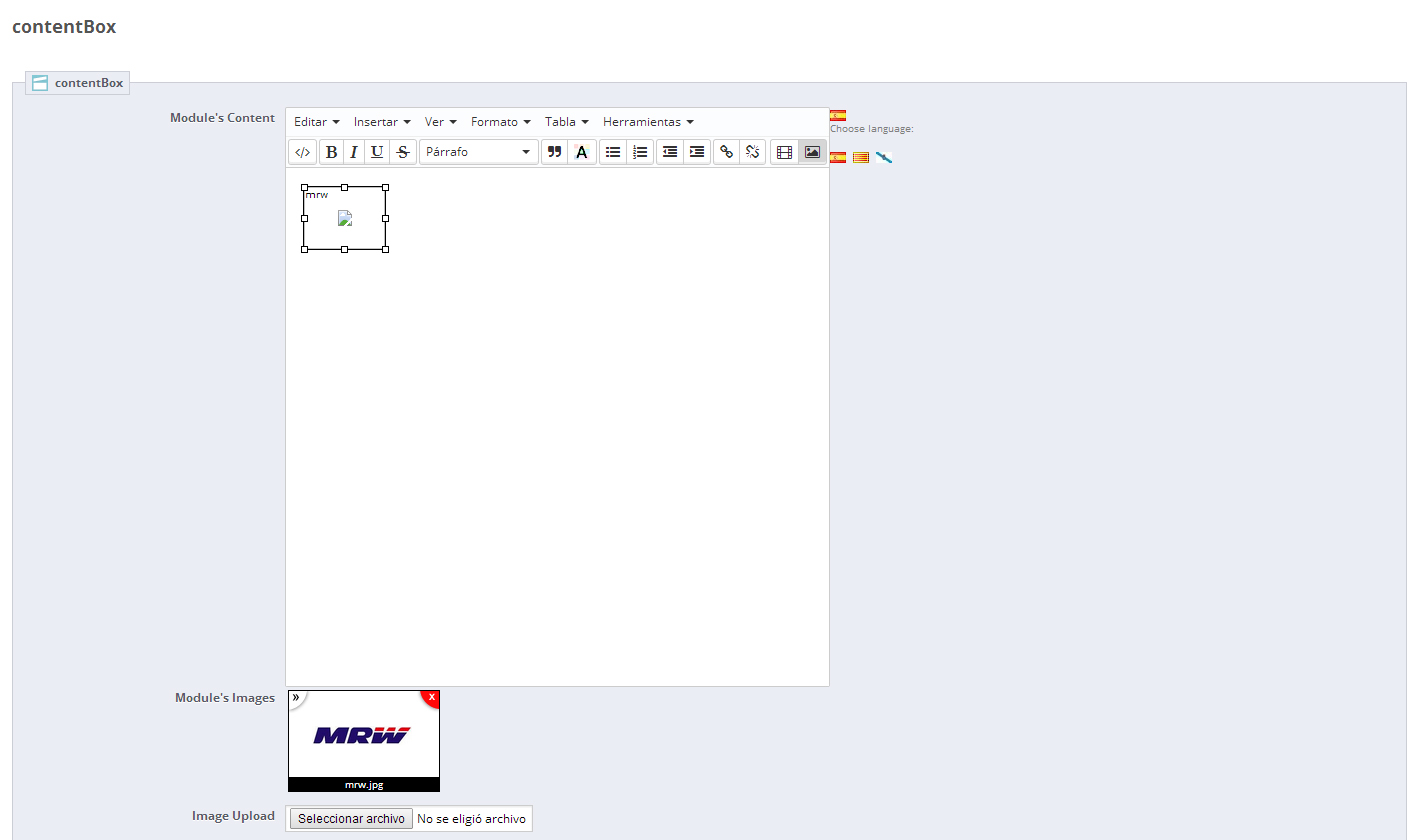Click the 'Choose language:' text
Screen dimensions: 1407x840
coord(872,129)
